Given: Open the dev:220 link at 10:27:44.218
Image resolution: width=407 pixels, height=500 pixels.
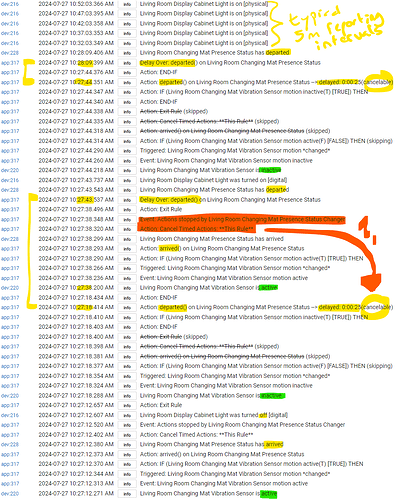Looking at the screenshot, I should (10, 170).
